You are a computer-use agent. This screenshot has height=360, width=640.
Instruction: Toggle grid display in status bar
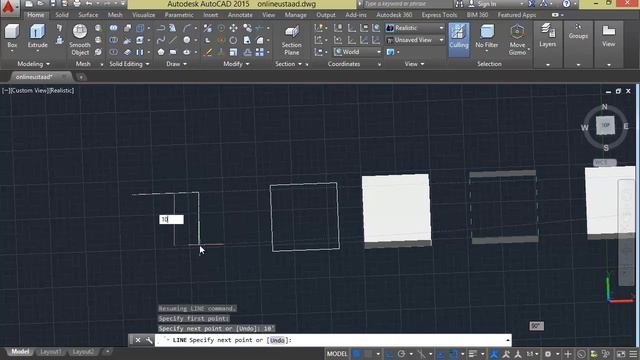356,354
